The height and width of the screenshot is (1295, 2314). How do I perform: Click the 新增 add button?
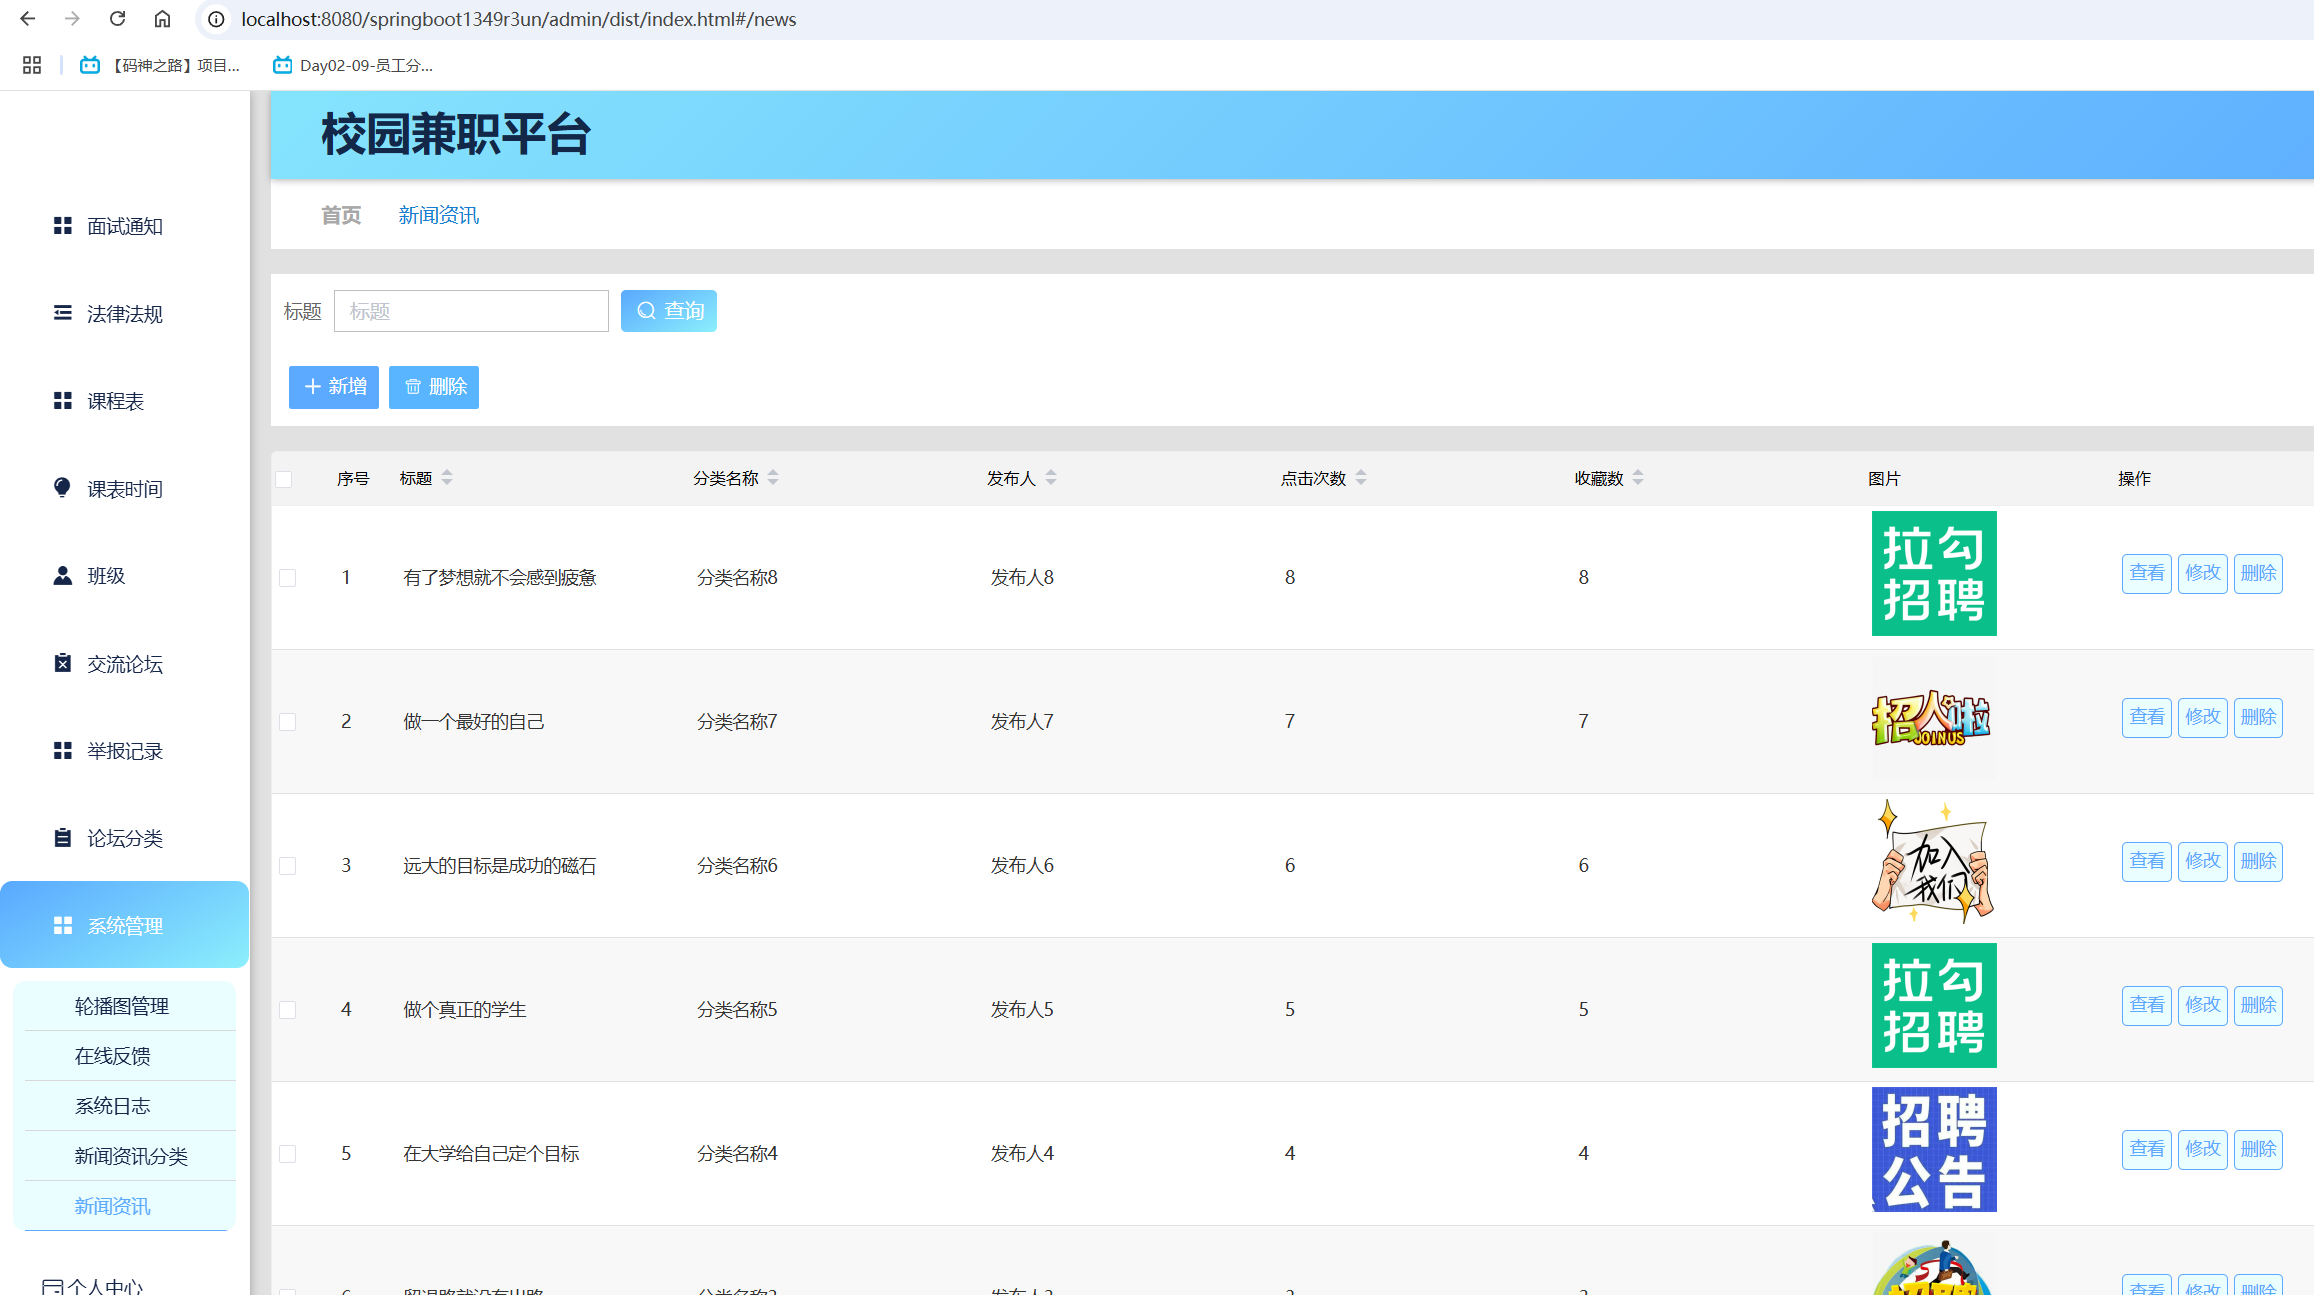click(334, 387)
